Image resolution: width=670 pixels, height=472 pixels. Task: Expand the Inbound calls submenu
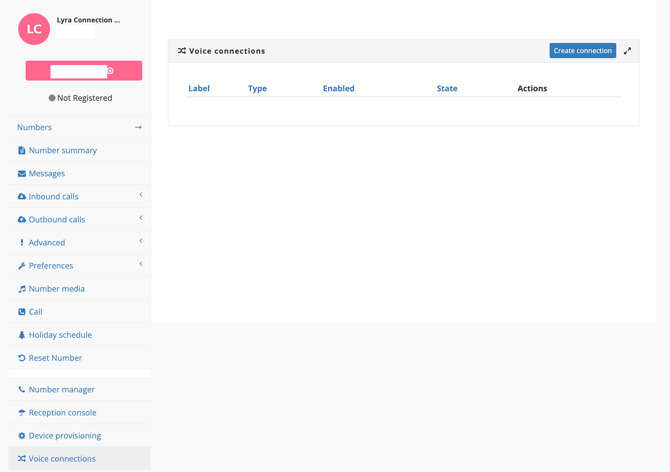[x=141, y=195]
